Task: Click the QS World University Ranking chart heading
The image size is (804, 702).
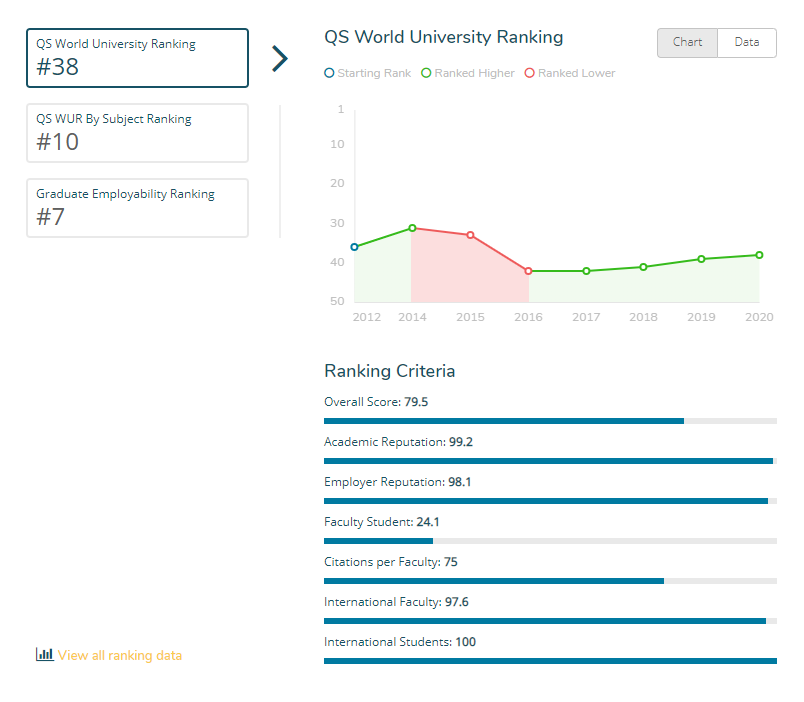Action: (x=444, y=37)
